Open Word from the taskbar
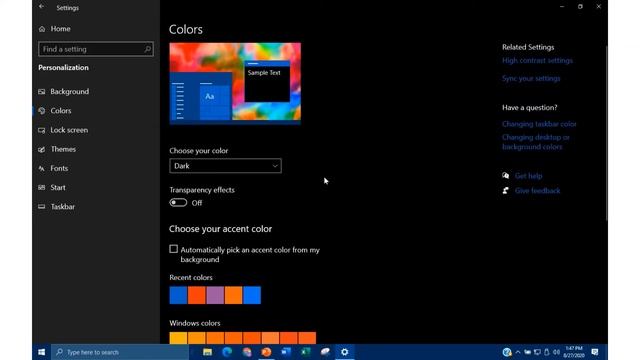Image resolution: width=640 pixels, height=360 pixels. tap(286, 352)
